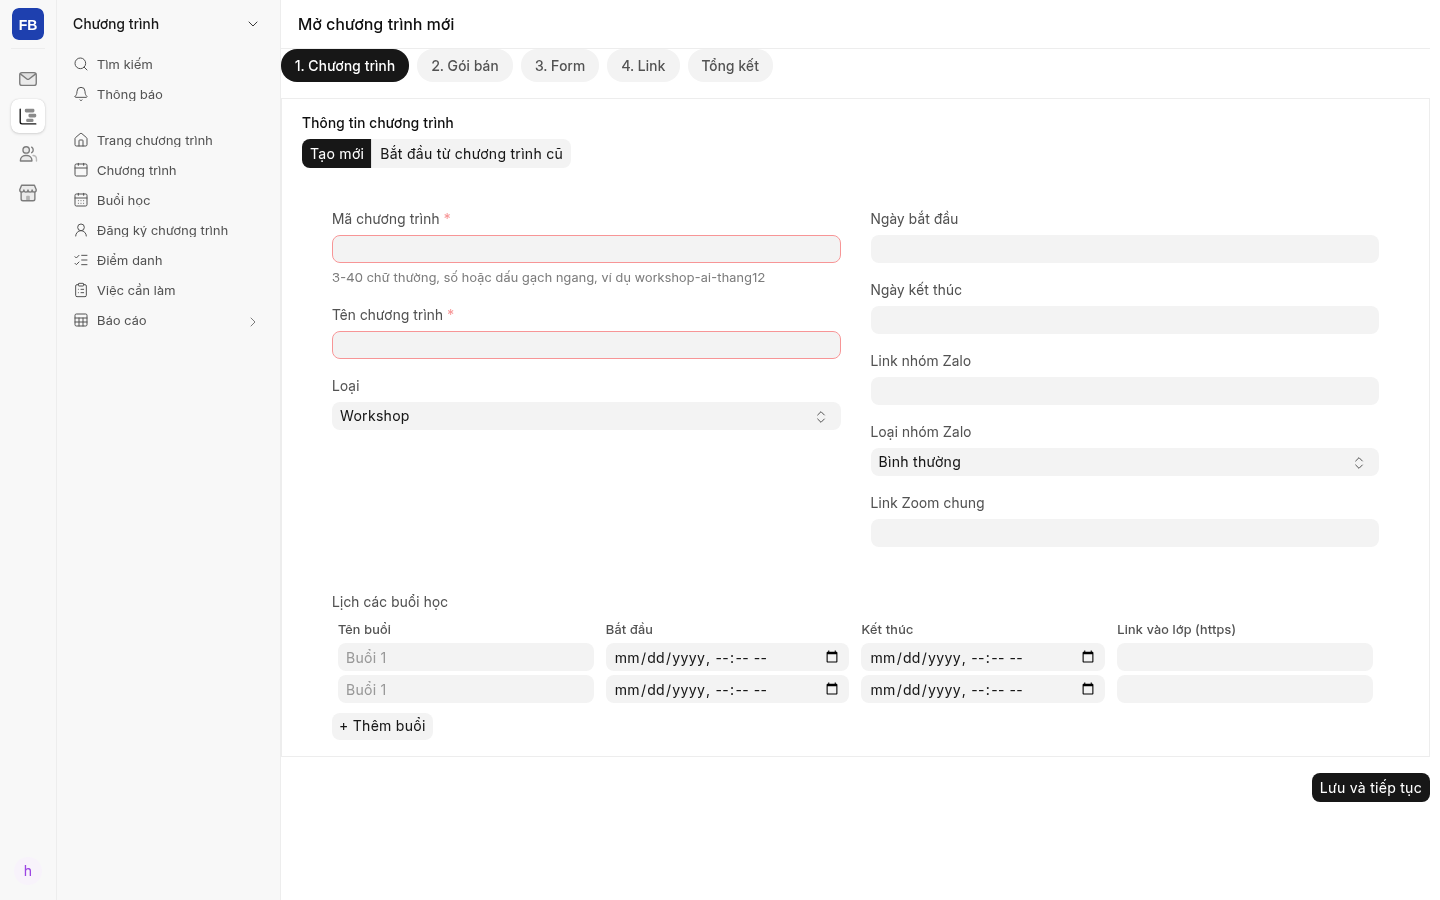Click the Báo cáo table icon
Screen dimensions: 1440x900
coord(81,320)
